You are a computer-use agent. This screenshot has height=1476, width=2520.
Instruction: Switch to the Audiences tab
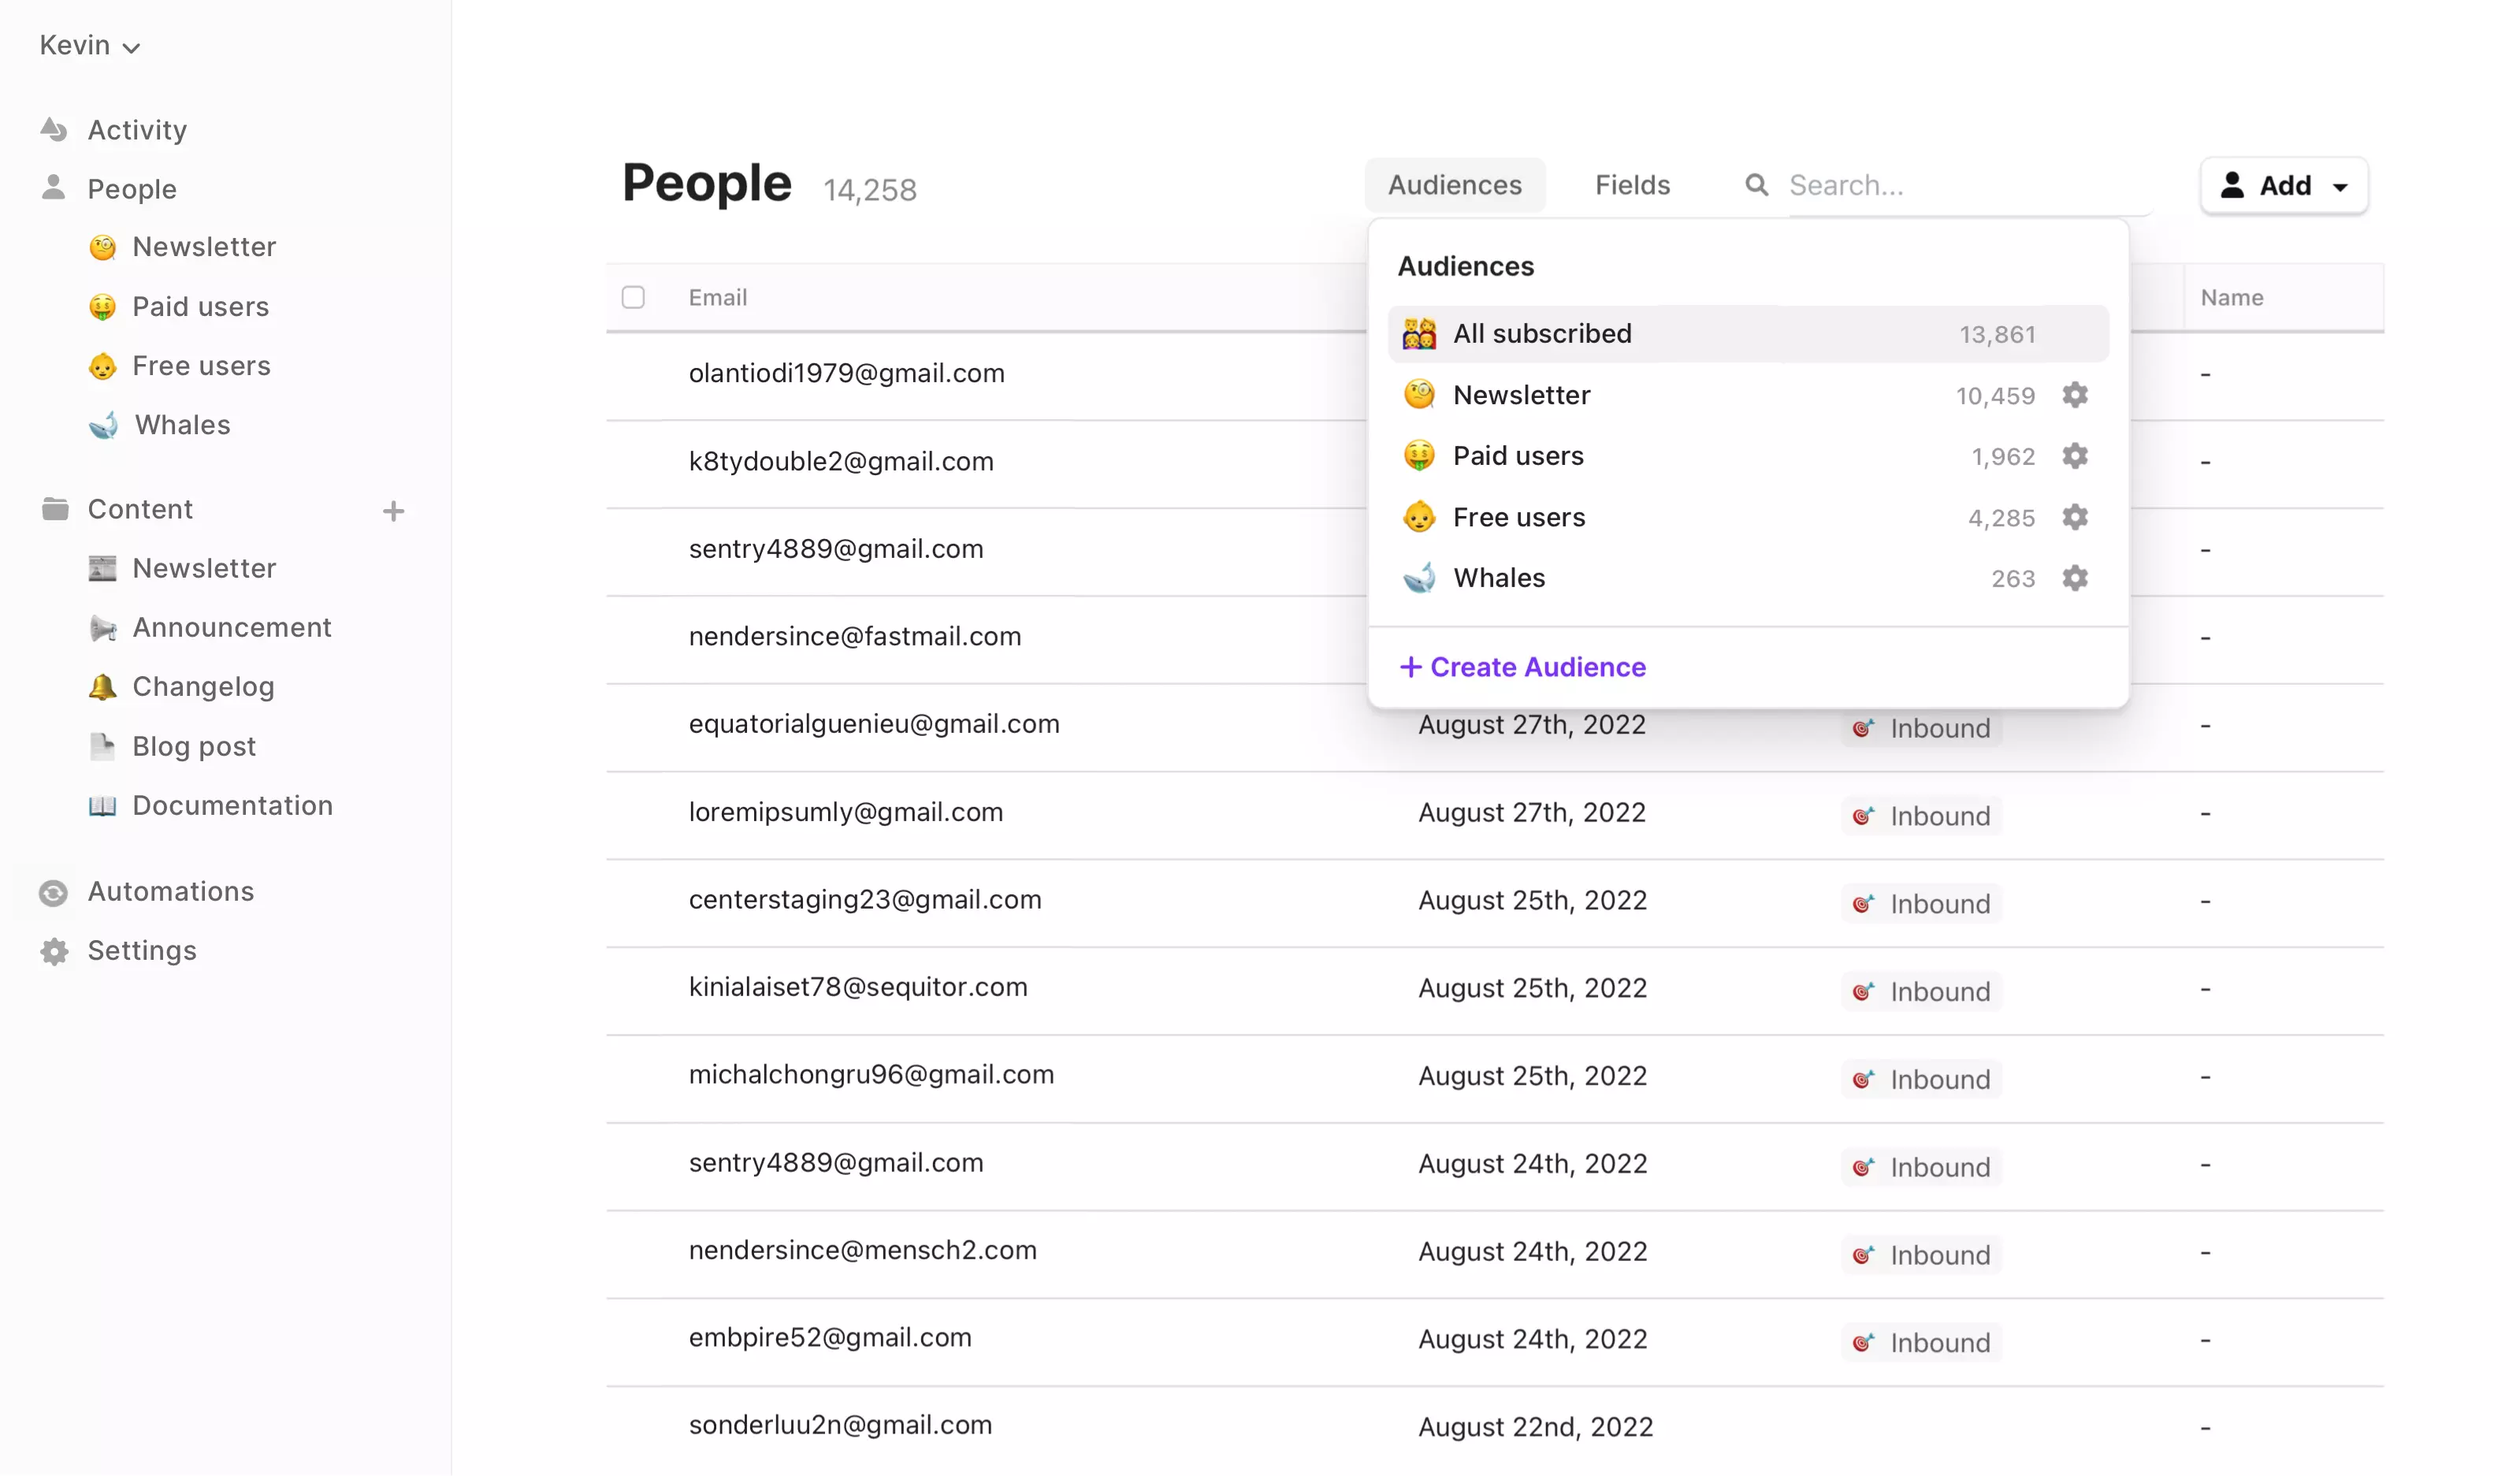click(1454, 185)
